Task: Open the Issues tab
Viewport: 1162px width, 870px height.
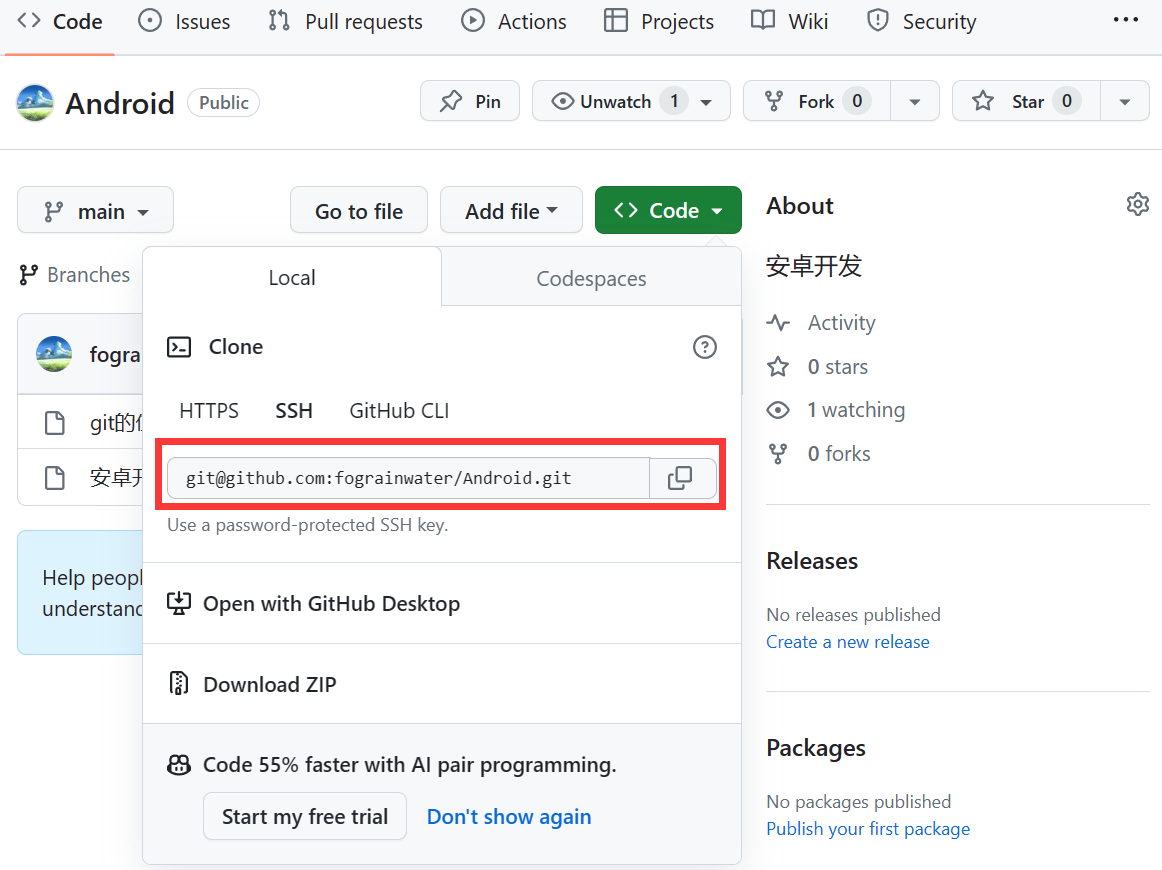Action: tap(185, 21)
